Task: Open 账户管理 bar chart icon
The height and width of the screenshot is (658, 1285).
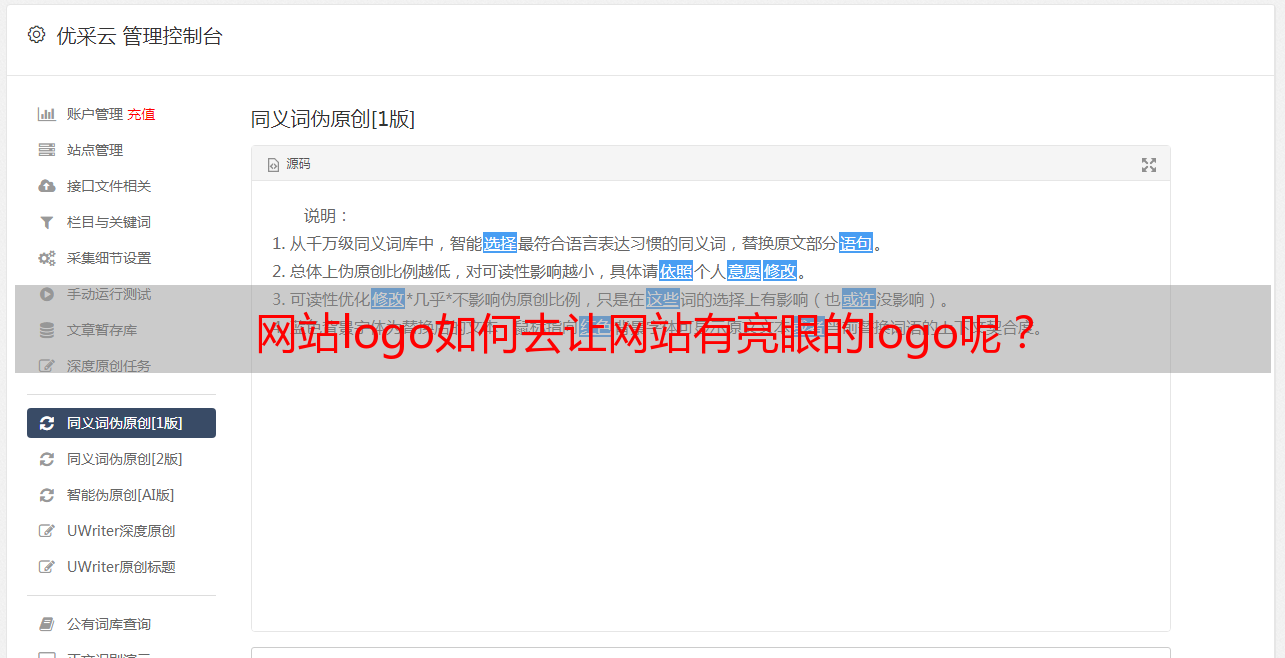Action: [46, 114]
